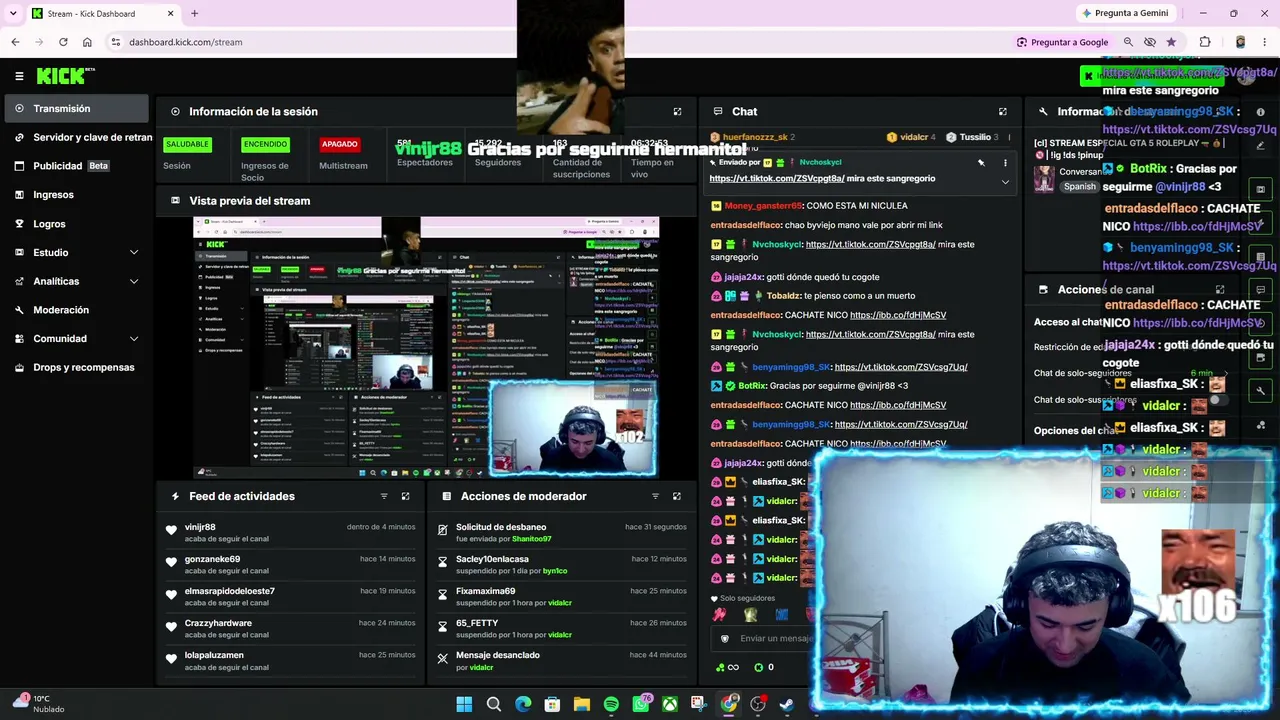The height and width of the screenshot is (720, 1280).
Task: Click the SALUDABLE session status badge
Action: pyautogui.click(x=187, y=144)
